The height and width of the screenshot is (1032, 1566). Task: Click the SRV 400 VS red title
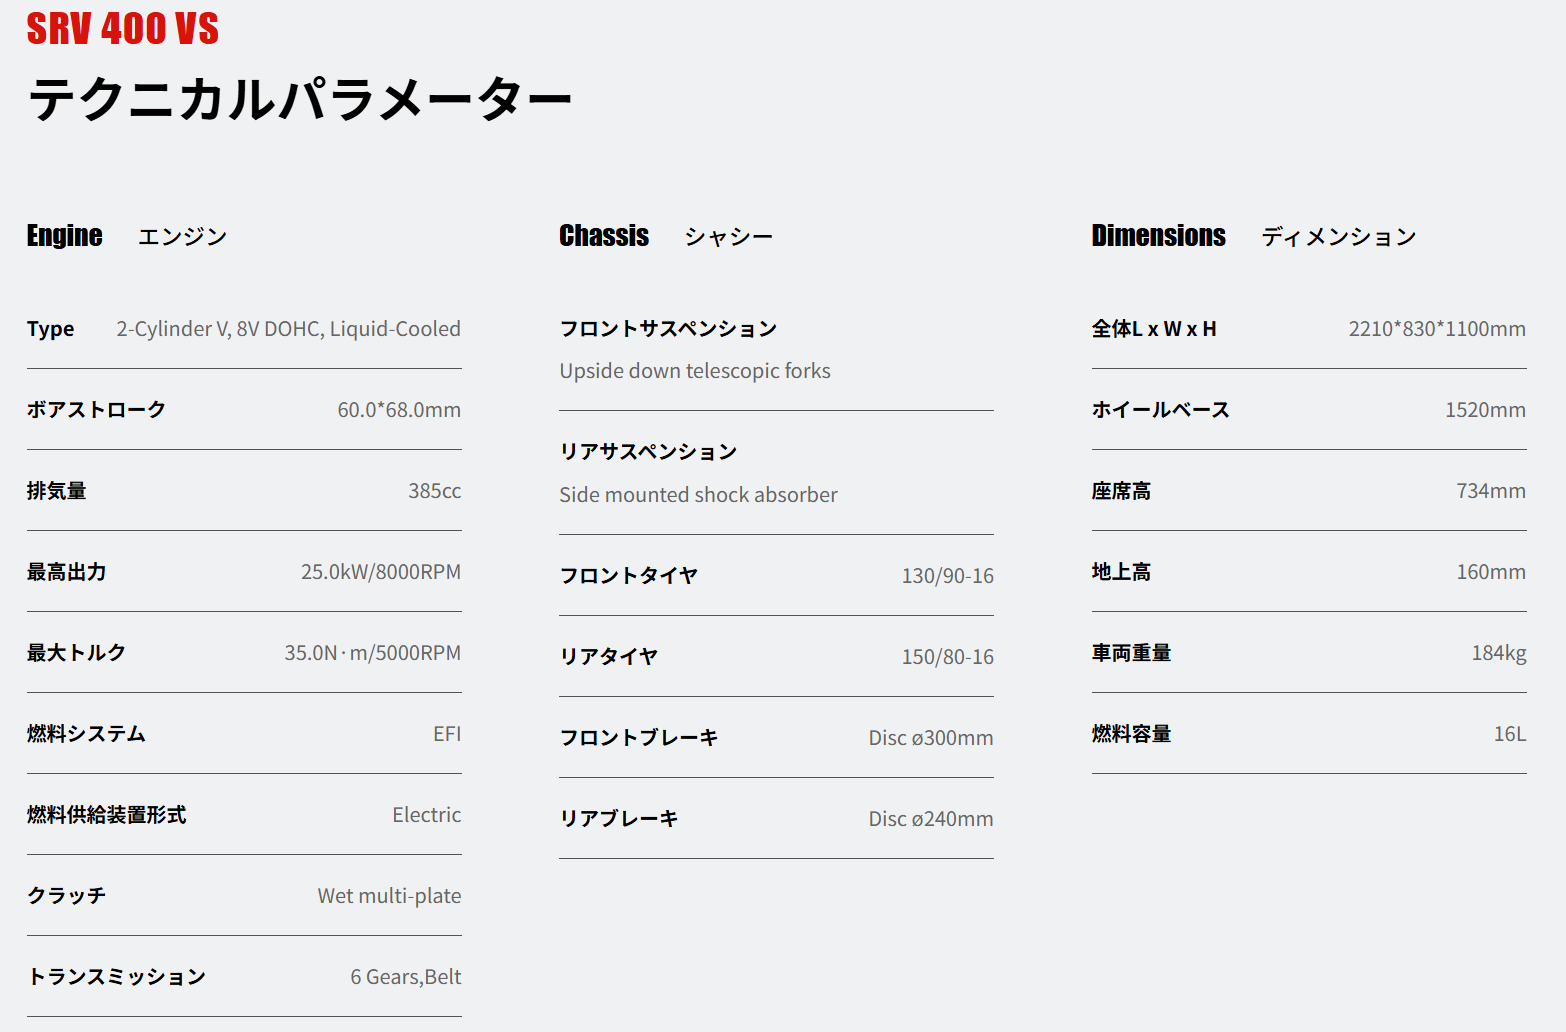(x=122, y=29)
